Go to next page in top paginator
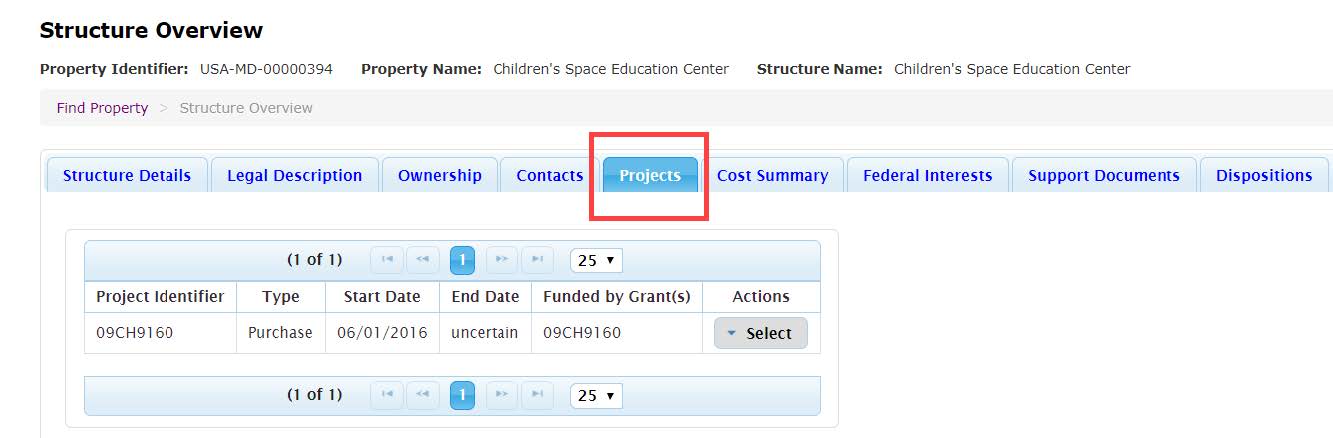This screenshot has width=1333, height=438. pos(502,260)
